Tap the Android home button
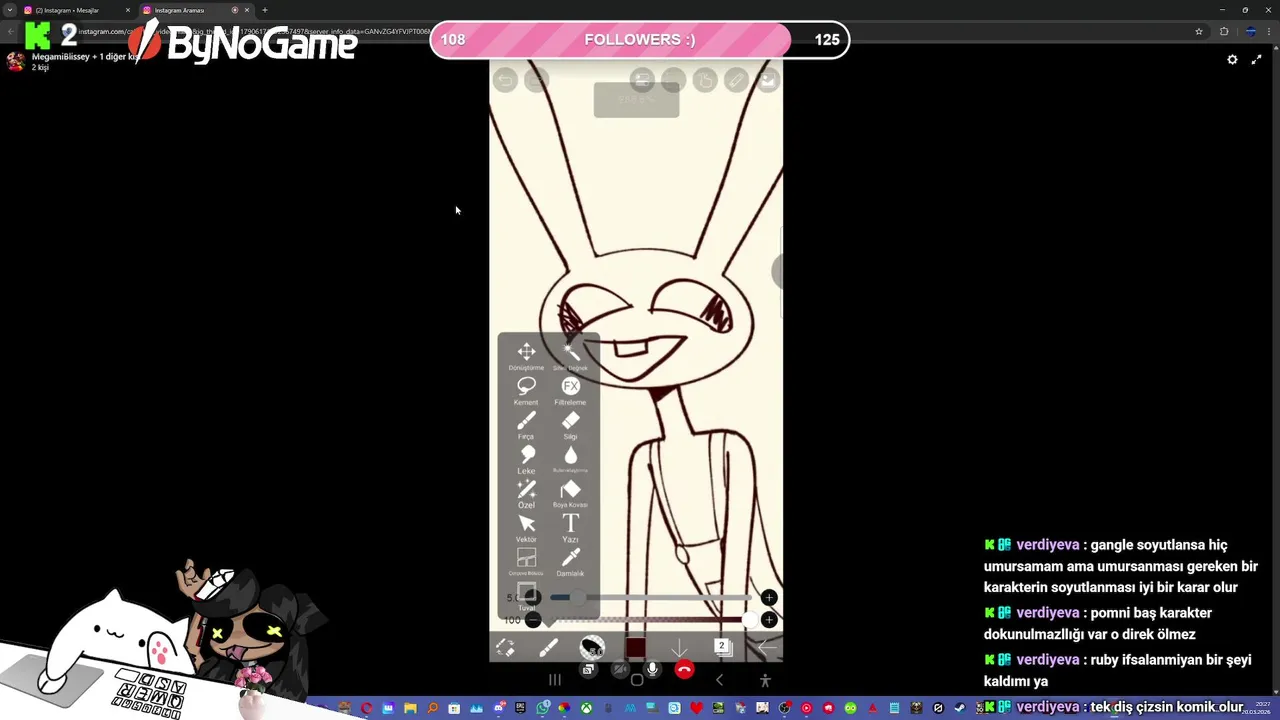The height and width of the screenshot is (720, 1280). 637,680
